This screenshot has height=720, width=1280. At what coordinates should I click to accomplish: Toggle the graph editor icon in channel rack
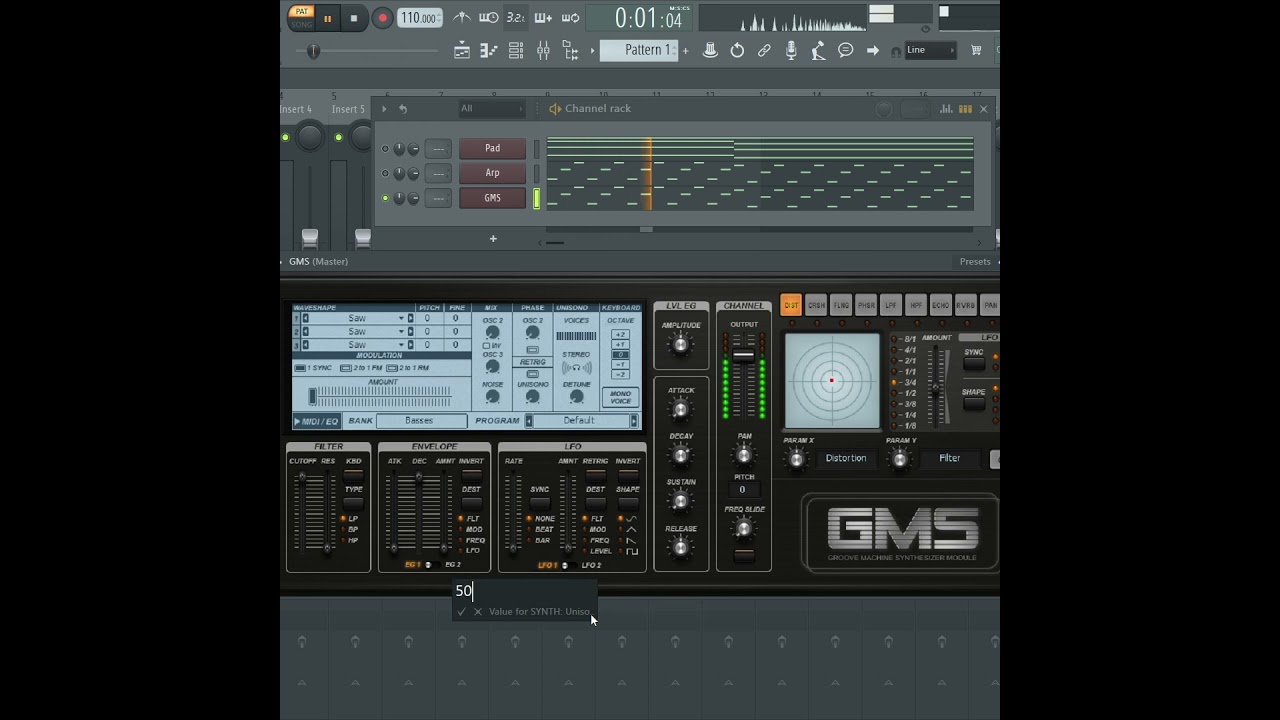pyautogui.click(x=946, y=109)
